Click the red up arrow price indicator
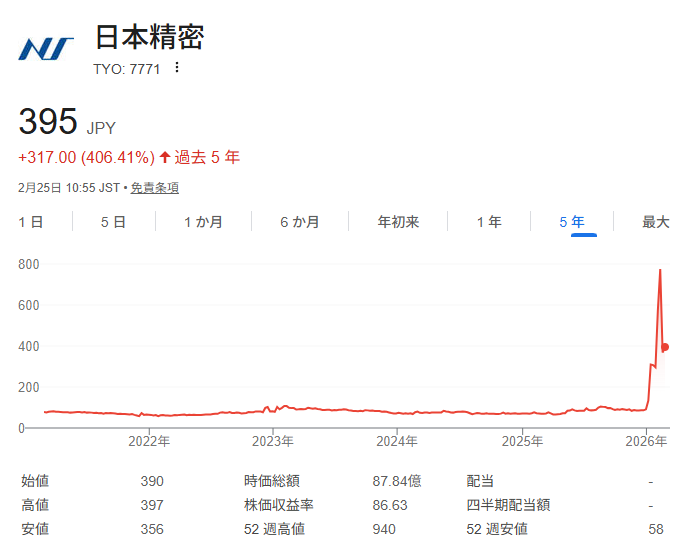Viewport: 678px width, 558px height. click(x=165, y=158)
